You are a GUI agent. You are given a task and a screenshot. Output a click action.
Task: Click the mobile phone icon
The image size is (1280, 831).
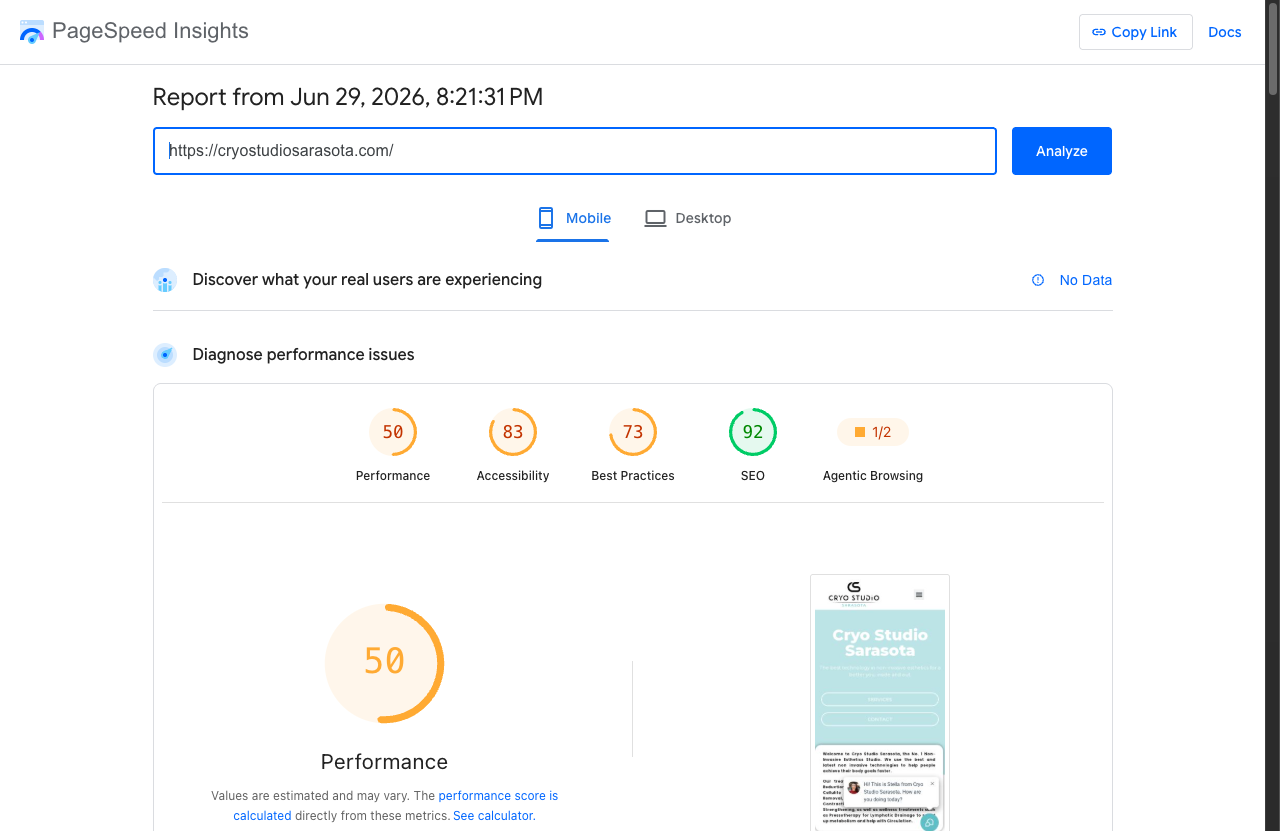point(545,218)
